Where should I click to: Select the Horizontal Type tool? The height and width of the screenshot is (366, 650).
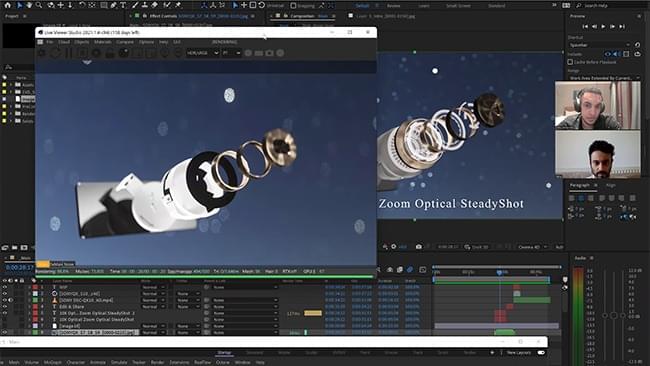pos(123,5)
